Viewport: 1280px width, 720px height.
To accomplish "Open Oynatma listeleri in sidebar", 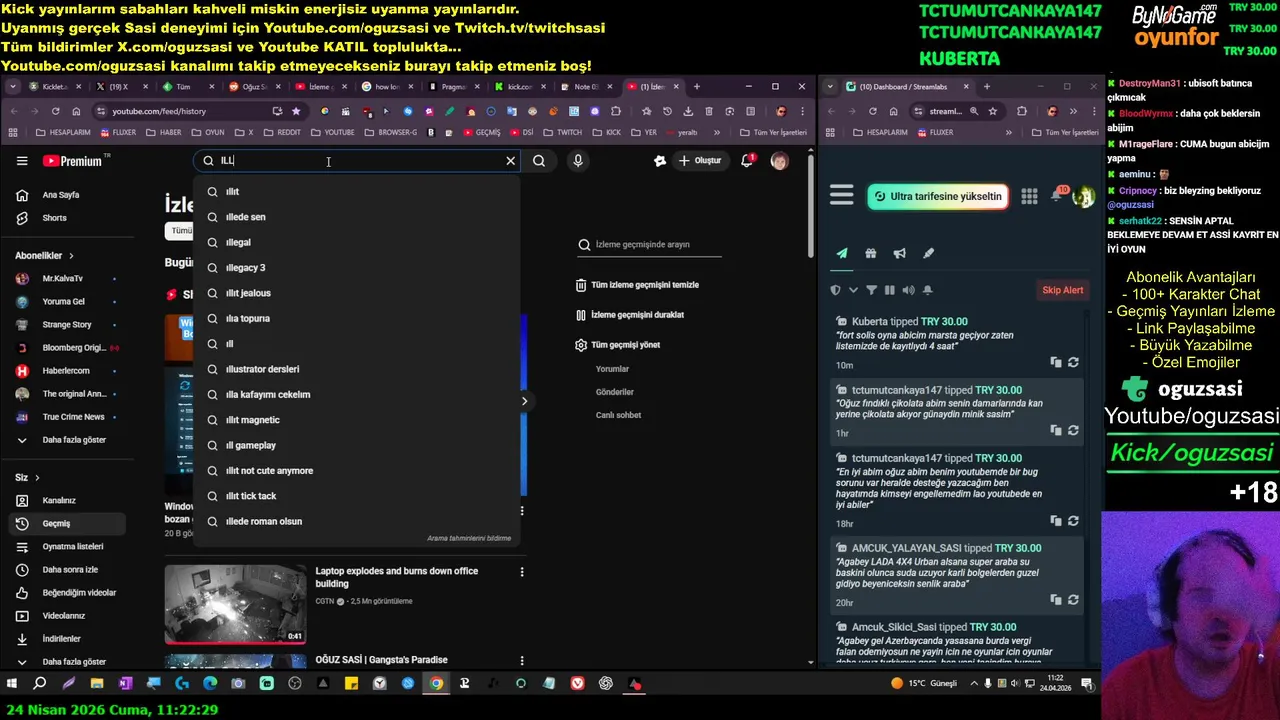I will point(65,546).
